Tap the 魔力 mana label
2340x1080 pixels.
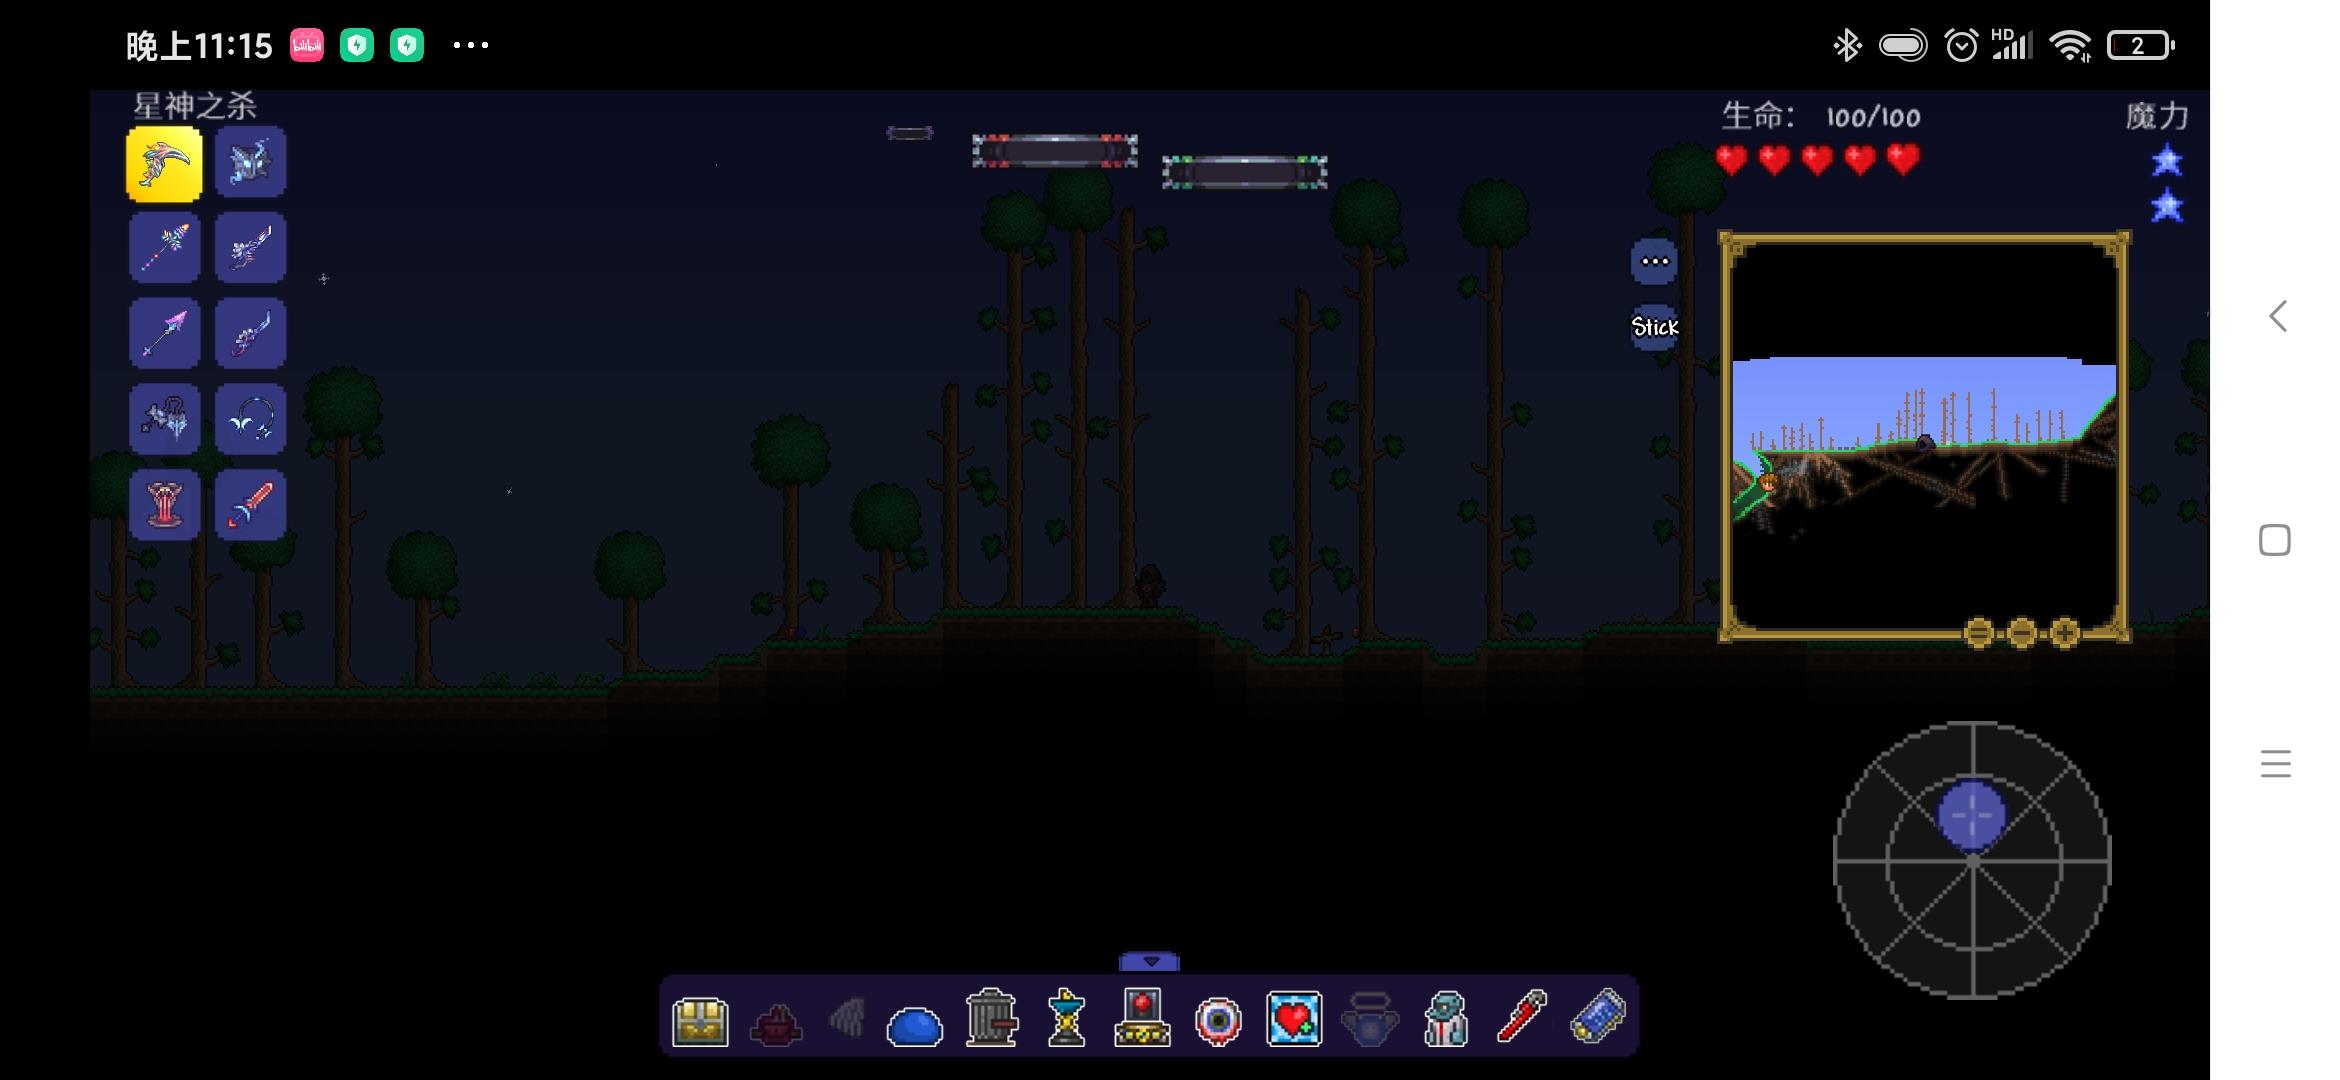click(2157, 116)
